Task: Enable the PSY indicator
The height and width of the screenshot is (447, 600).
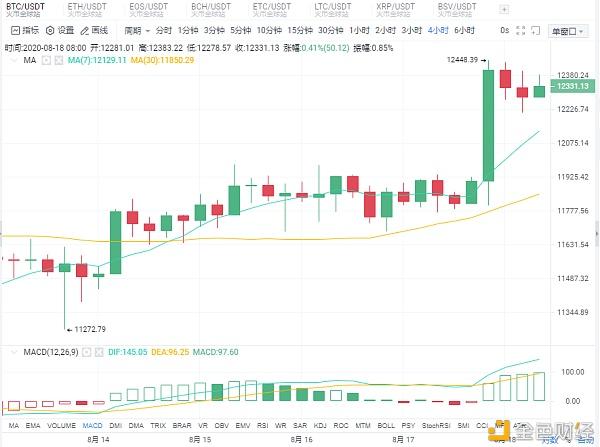Action: click(408, 426)
